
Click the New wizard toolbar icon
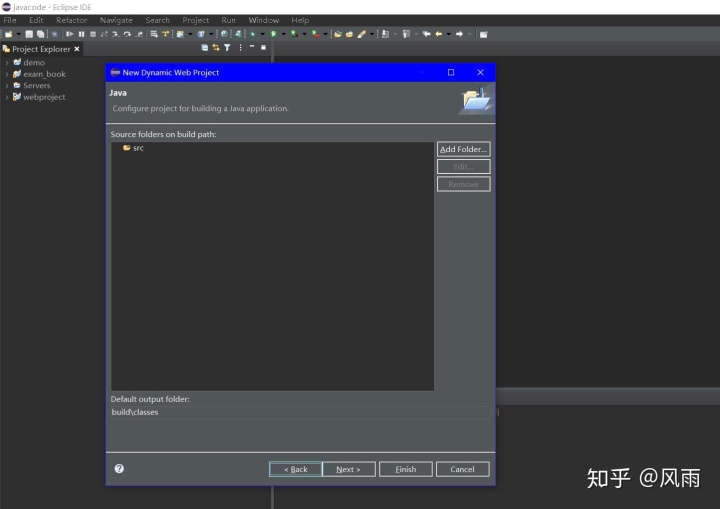coord(8,34)
